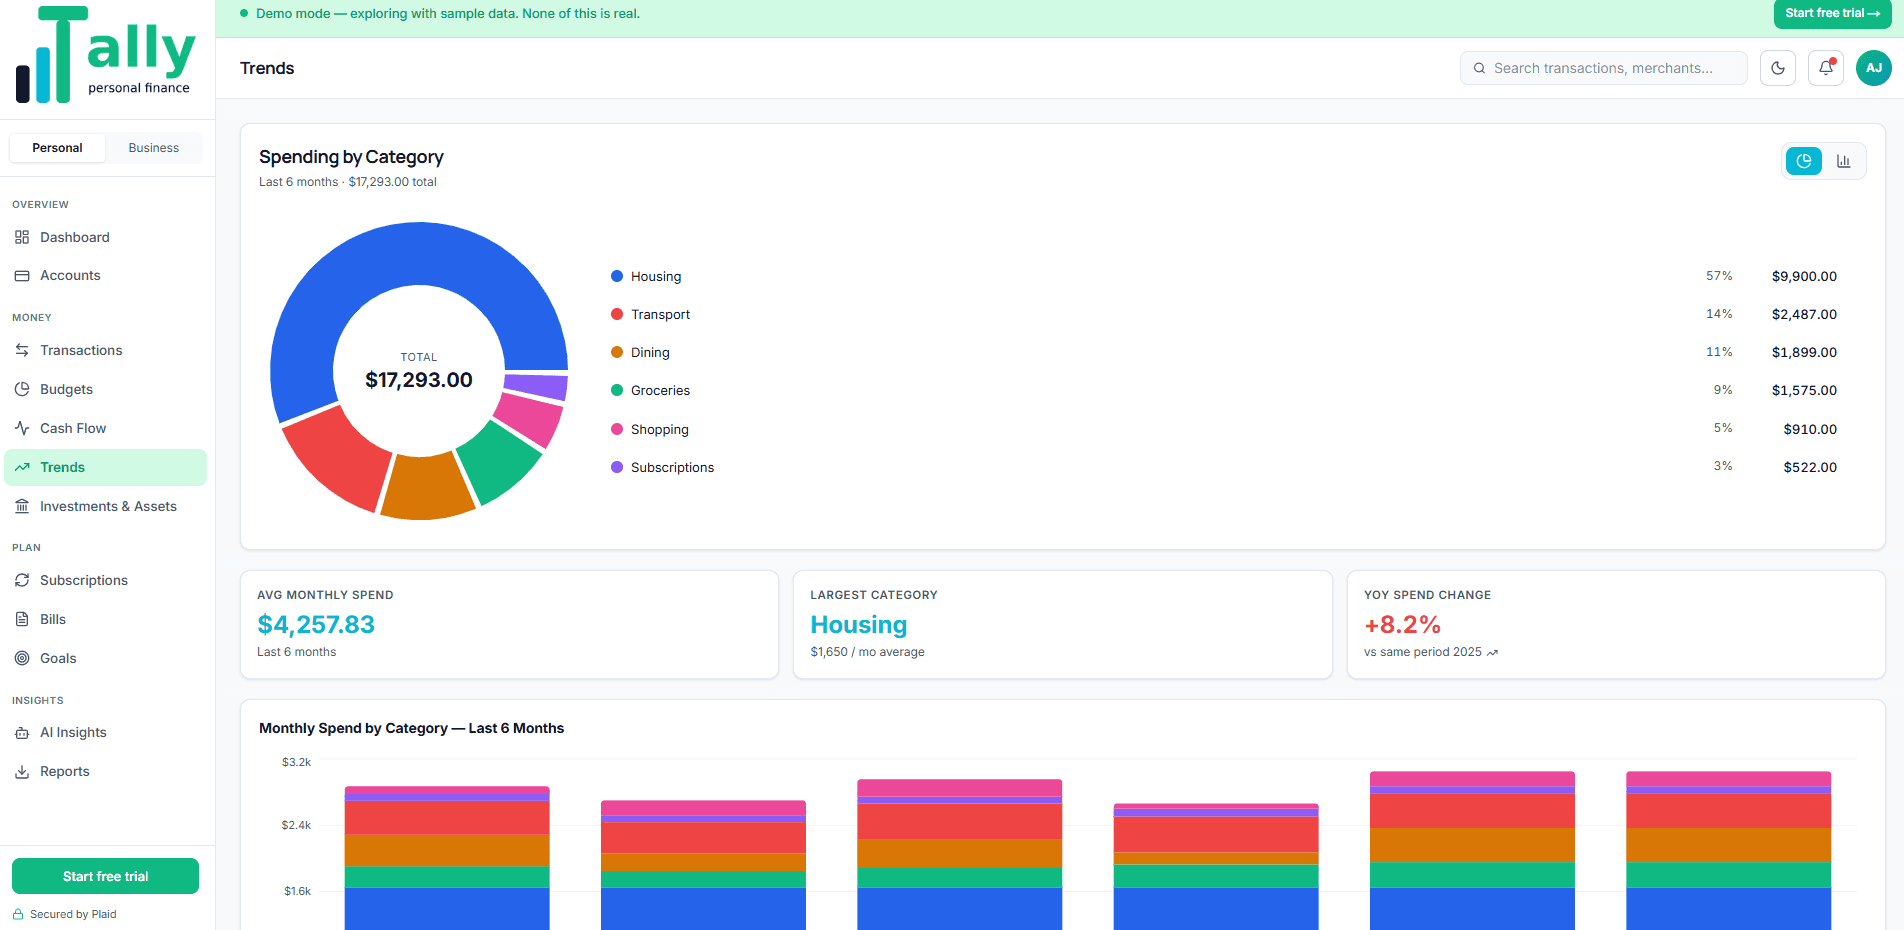Click the Trends arrow icon

tap(22, 467)
